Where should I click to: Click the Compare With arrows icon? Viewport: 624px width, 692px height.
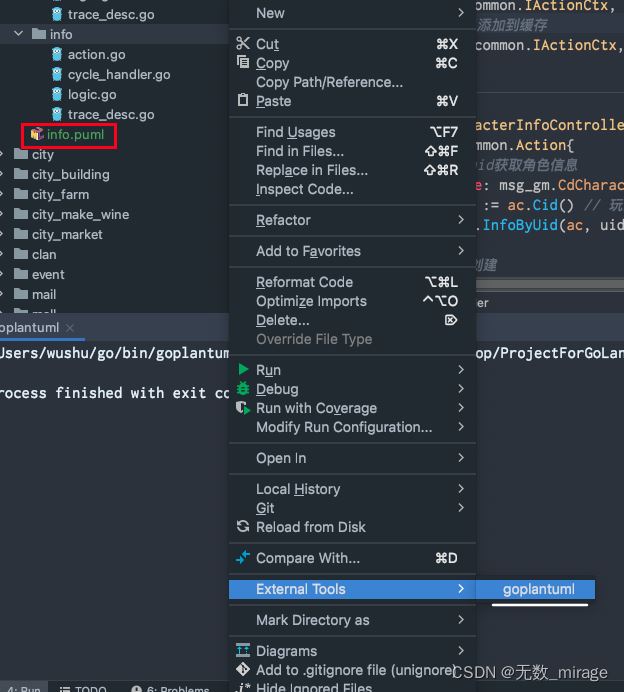243,558
